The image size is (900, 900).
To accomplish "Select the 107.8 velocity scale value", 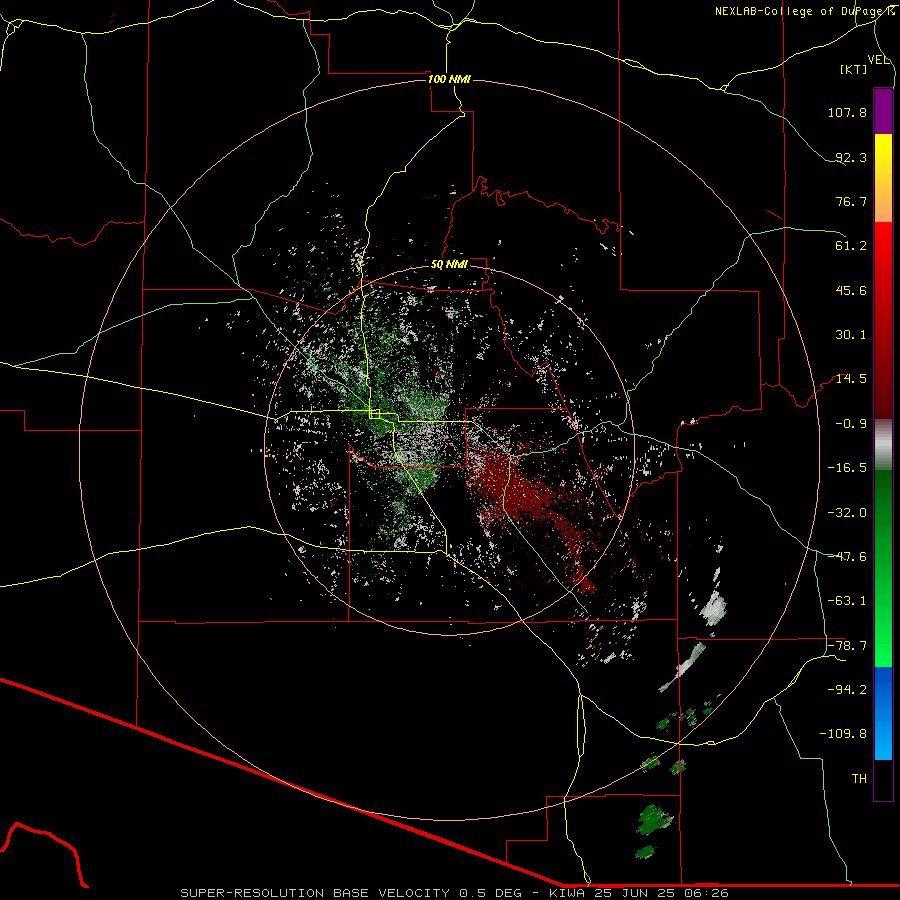I will point(847,112).
